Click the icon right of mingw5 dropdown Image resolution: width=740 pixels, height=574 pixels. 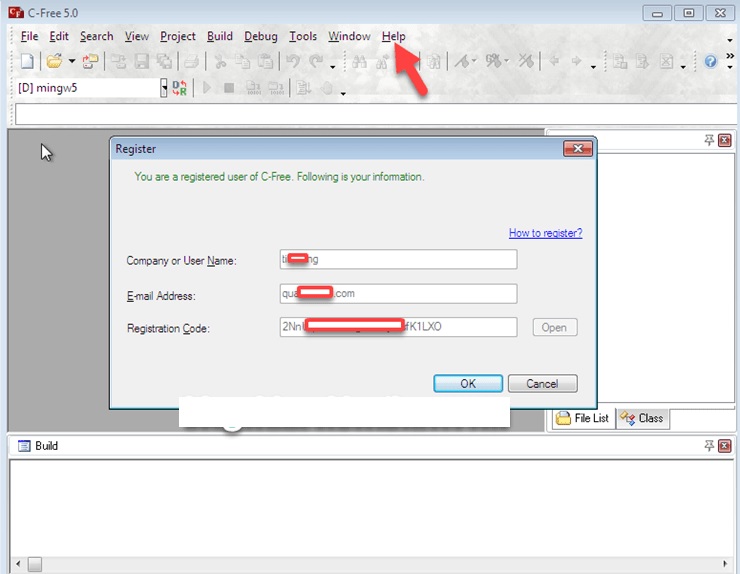click(180, 88)
